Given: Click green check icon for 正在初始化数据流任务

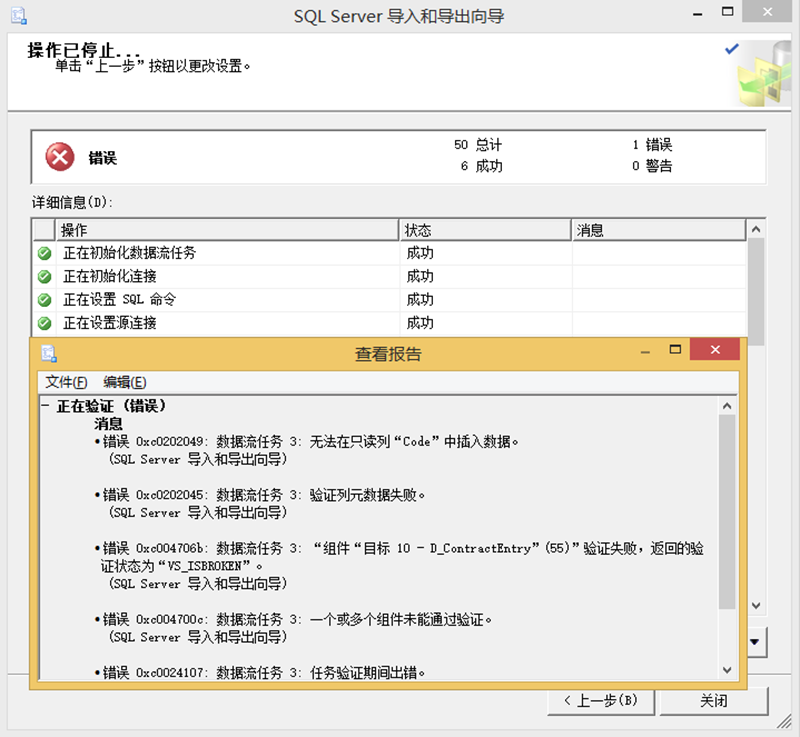Looking at the screenshot, I should tap(45, 253).
